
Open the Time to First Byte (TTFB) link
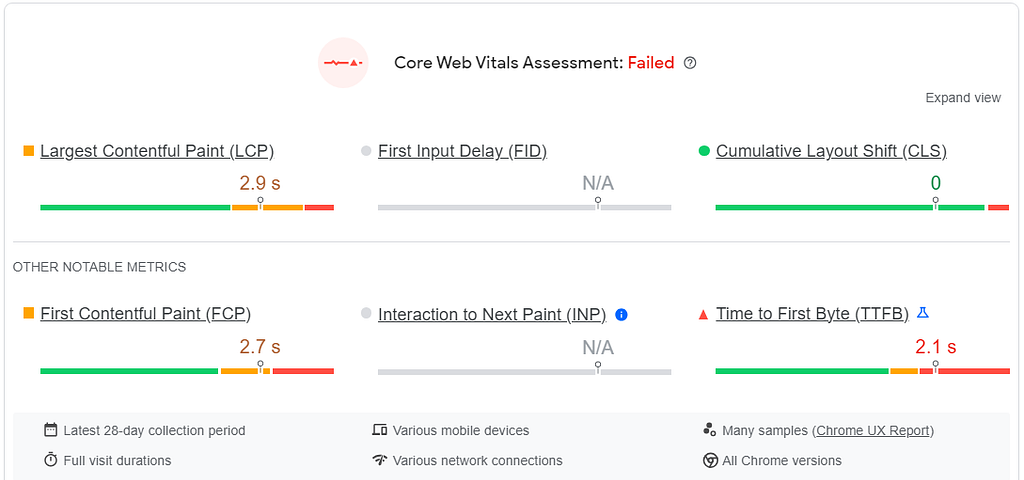(x=812, y=314)
